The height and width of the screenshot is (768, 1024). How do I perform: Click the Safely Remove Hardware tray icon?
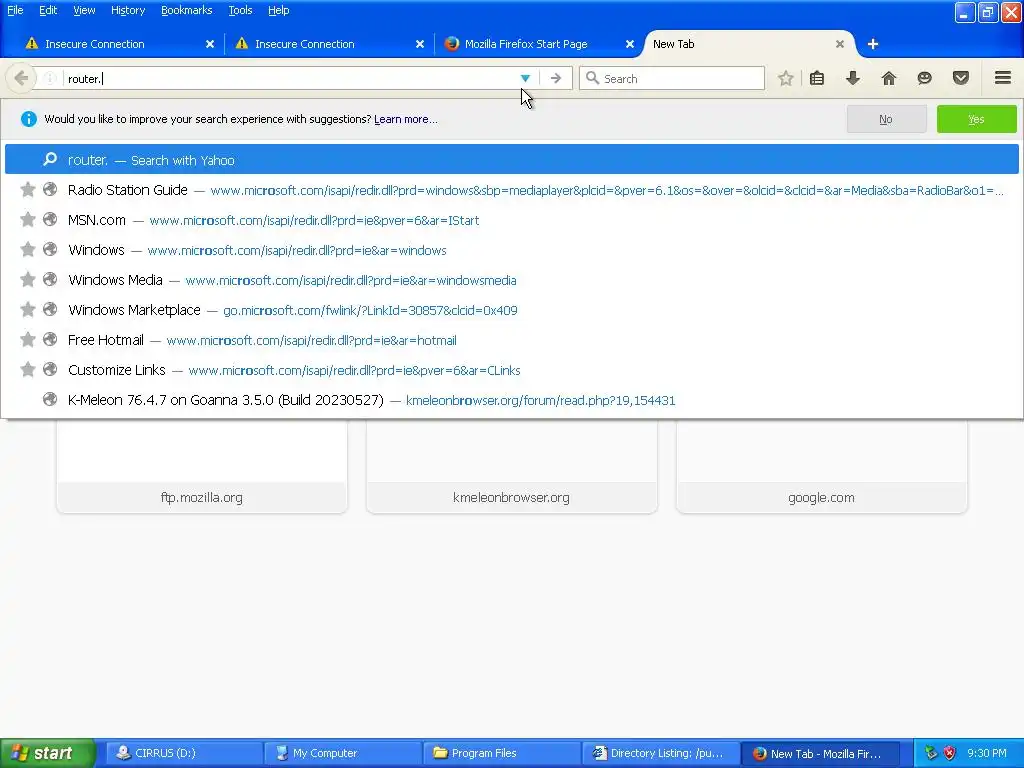pyautogui.click(x=931, y=754)
